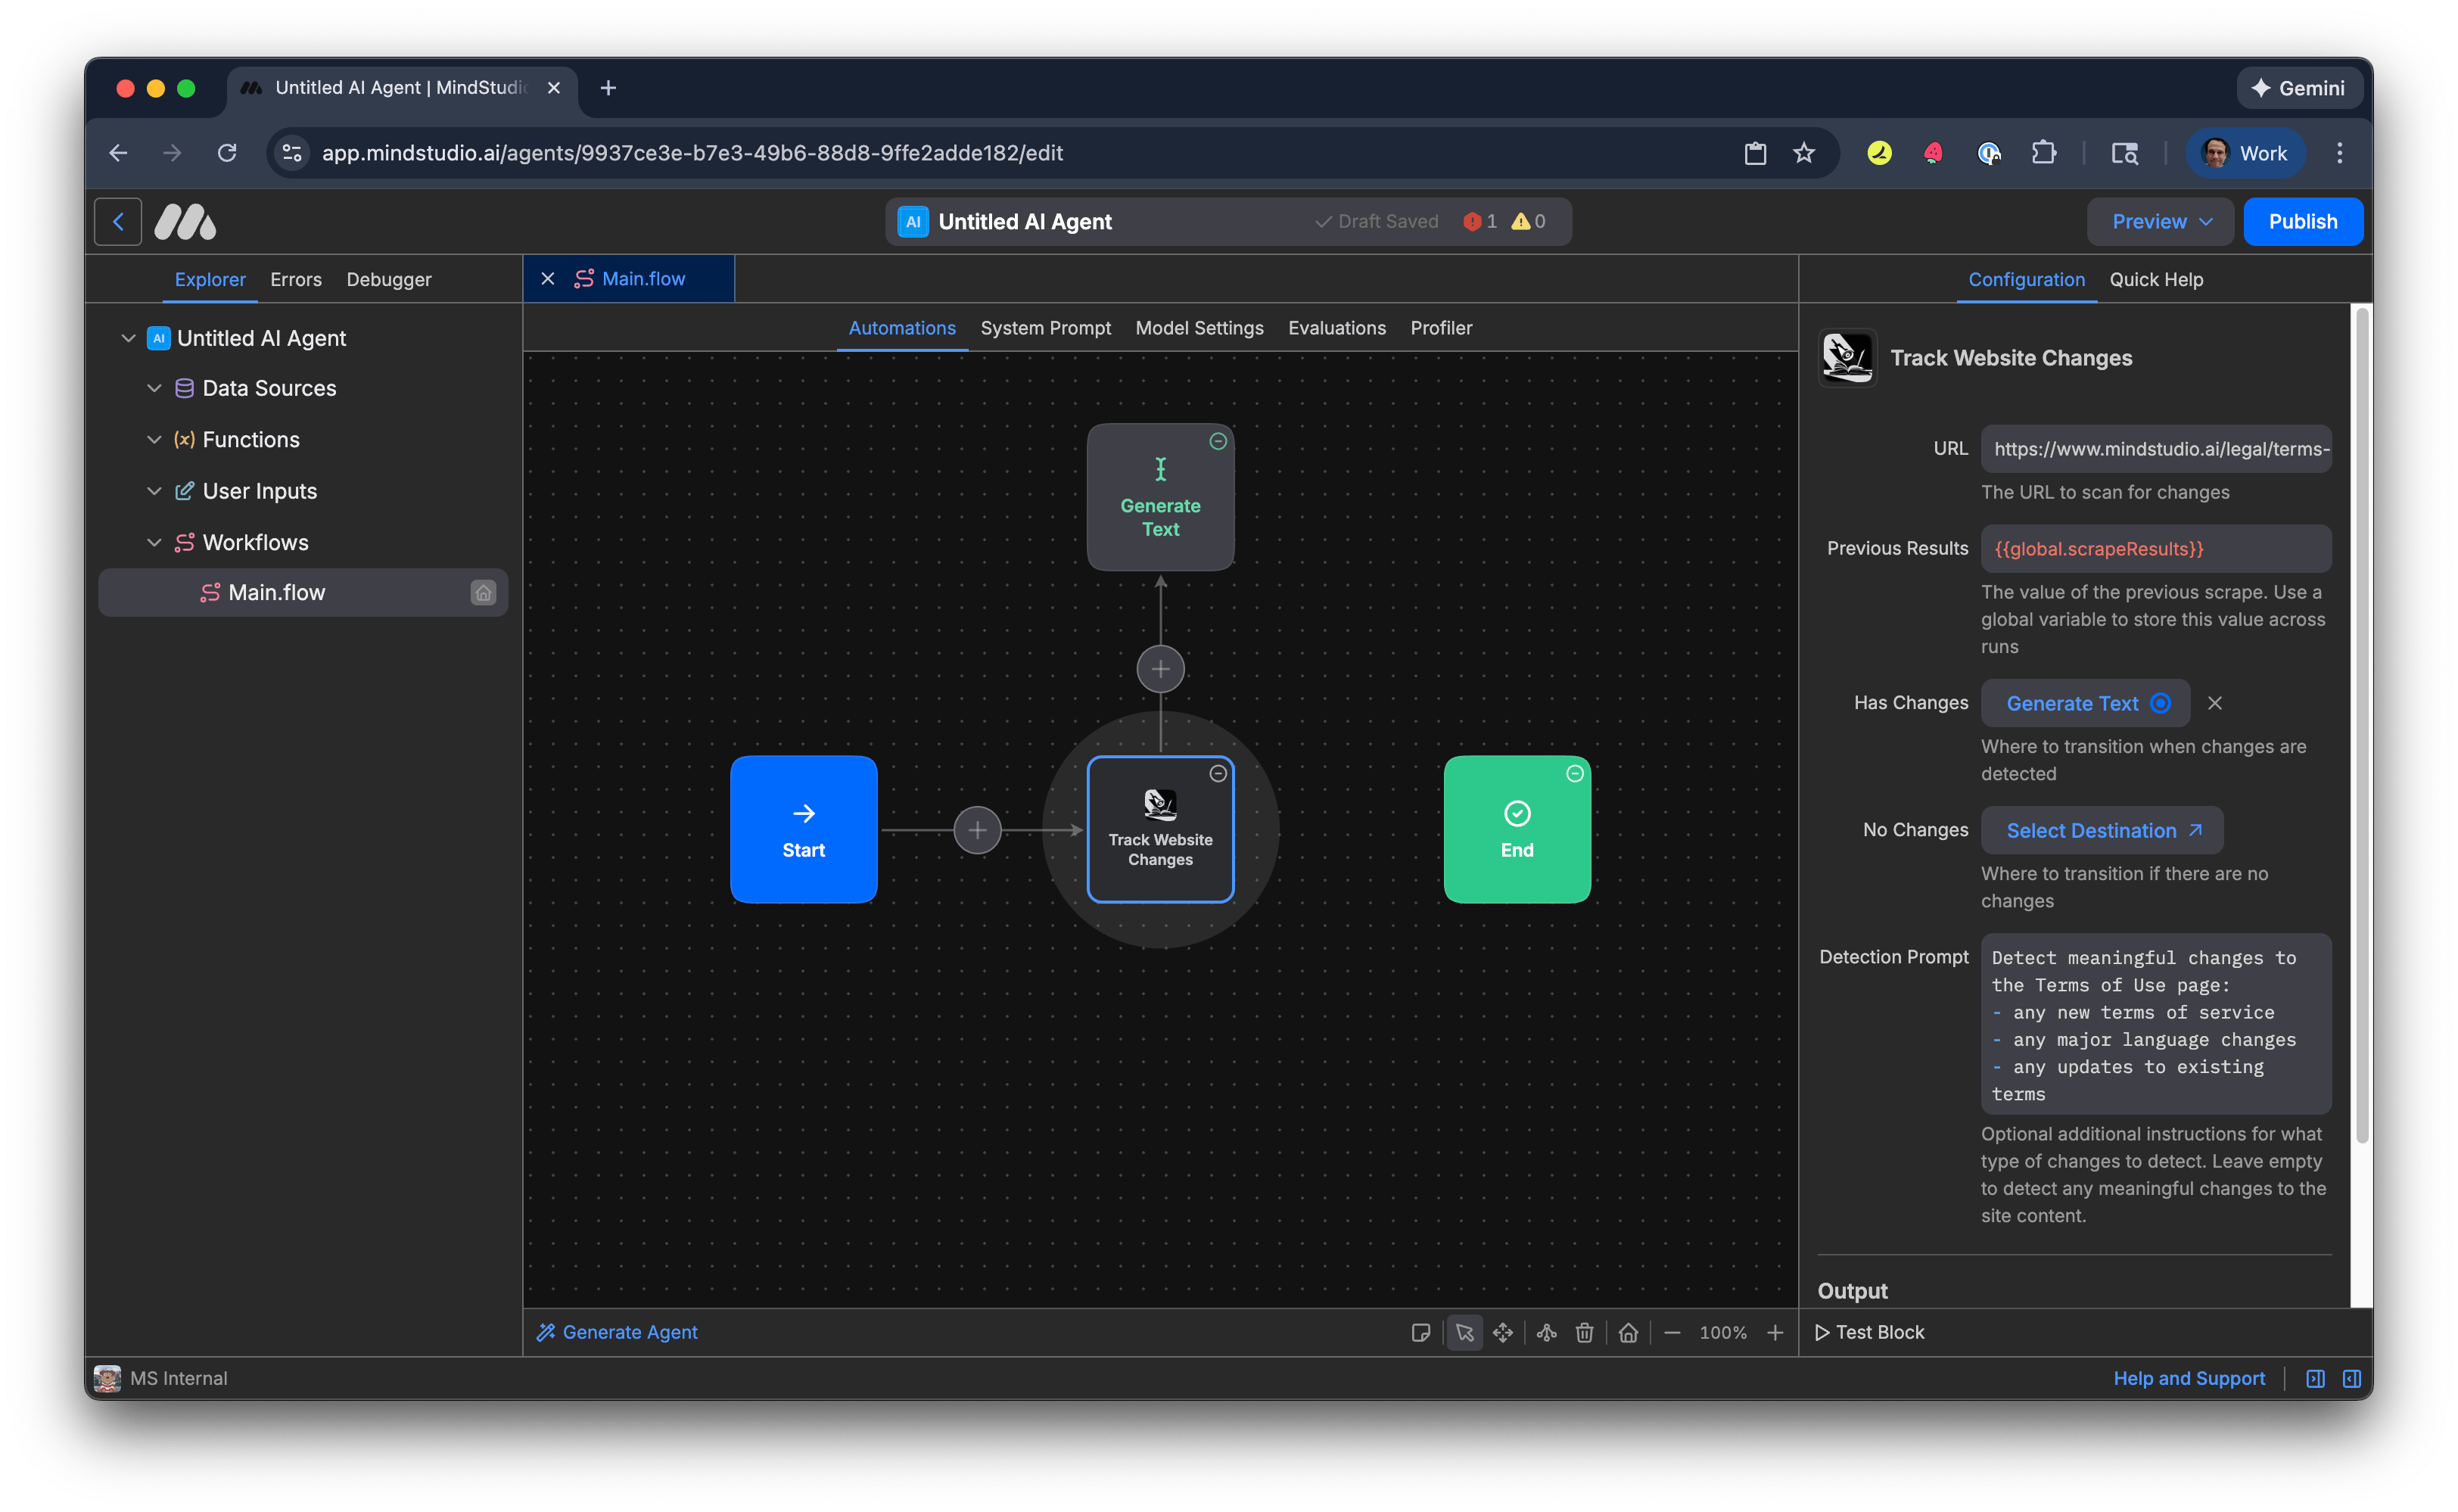Zoom out with the minus icon

tap(1672, 1332)
